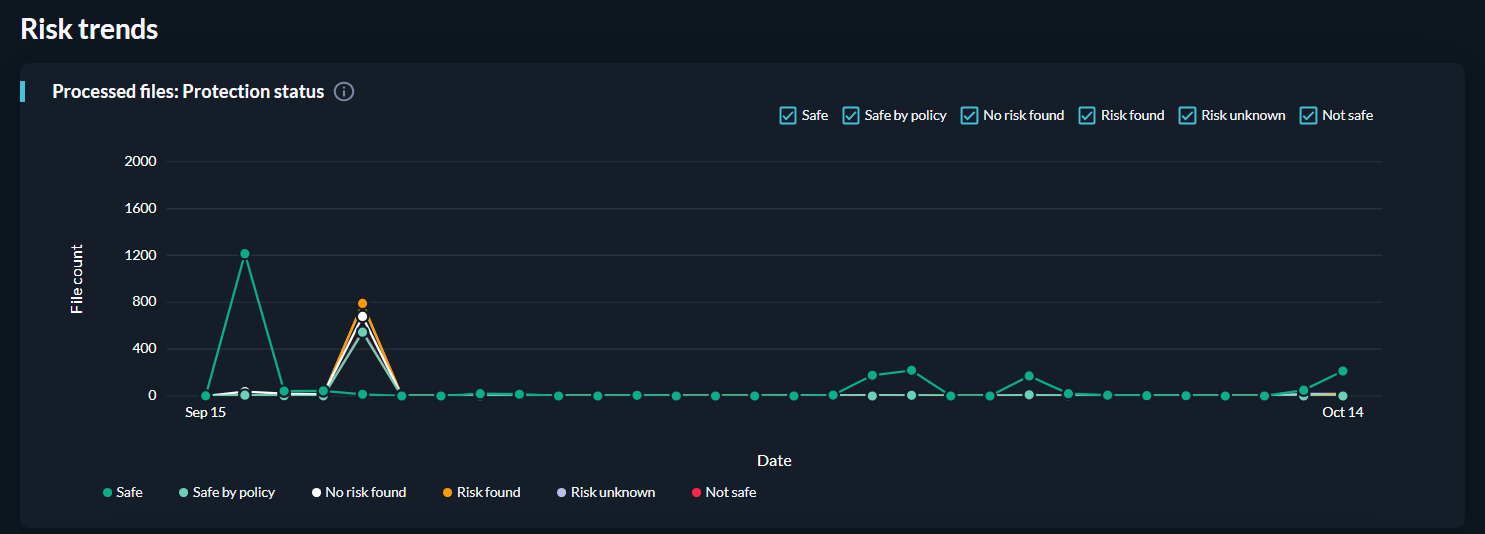Disable the No risk found checkbox
This screenshot has width=1485, height=534.
pyautogui.click(x=969, y=115)
